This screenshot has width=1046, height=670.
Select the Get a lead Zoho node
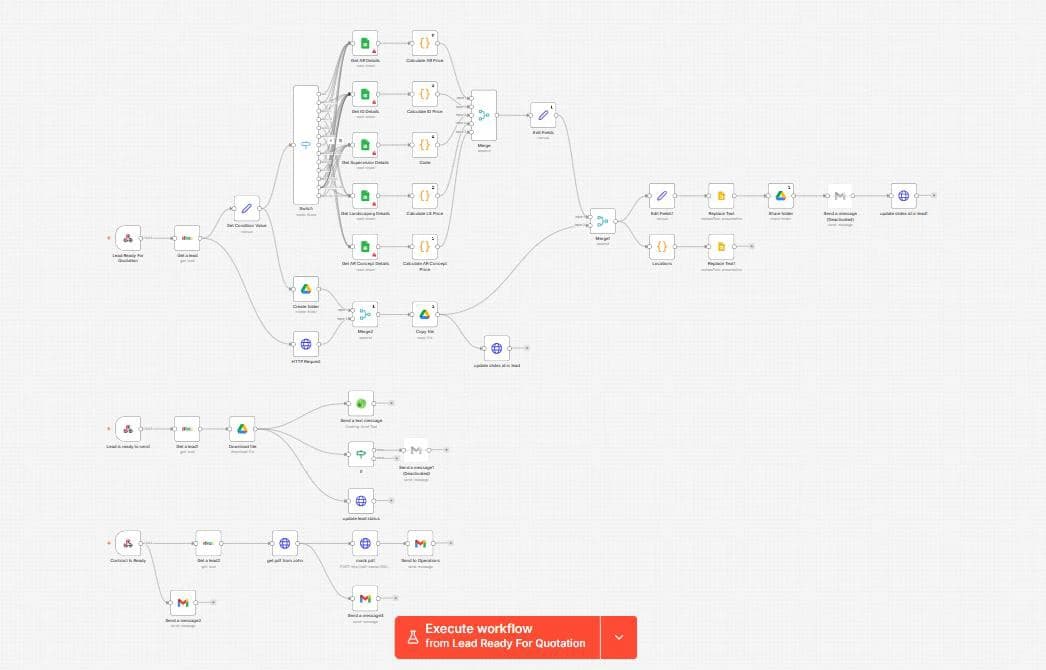tap(187, 238)
